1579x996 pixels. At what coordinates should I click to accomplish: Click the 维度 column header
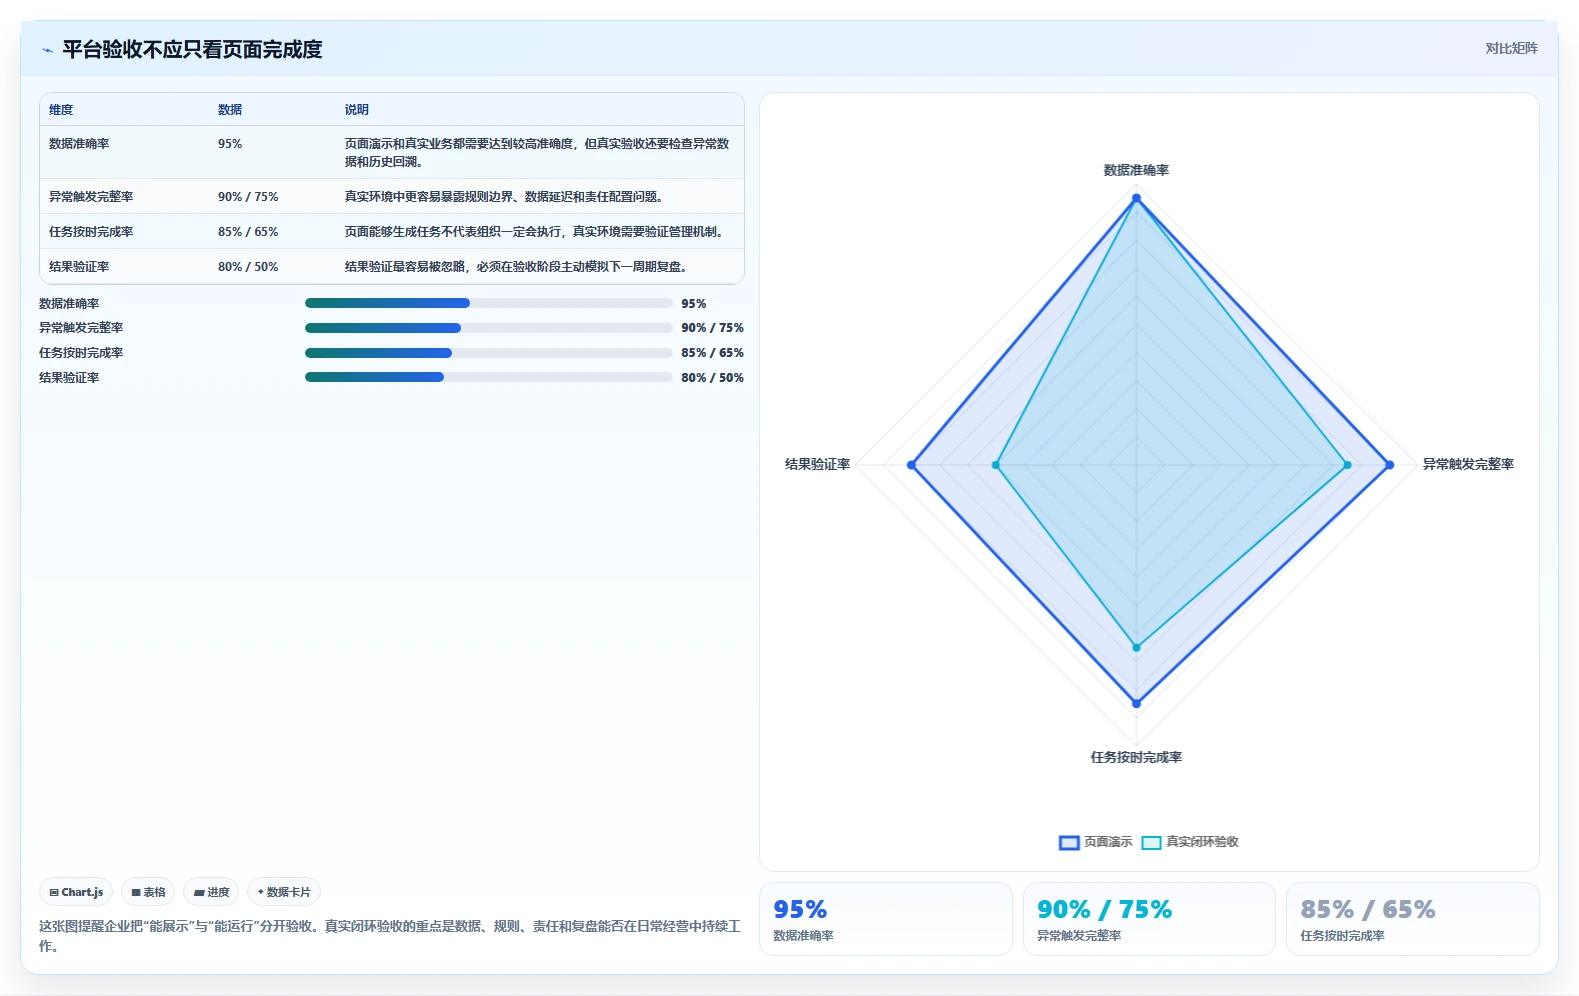point(61,110)
